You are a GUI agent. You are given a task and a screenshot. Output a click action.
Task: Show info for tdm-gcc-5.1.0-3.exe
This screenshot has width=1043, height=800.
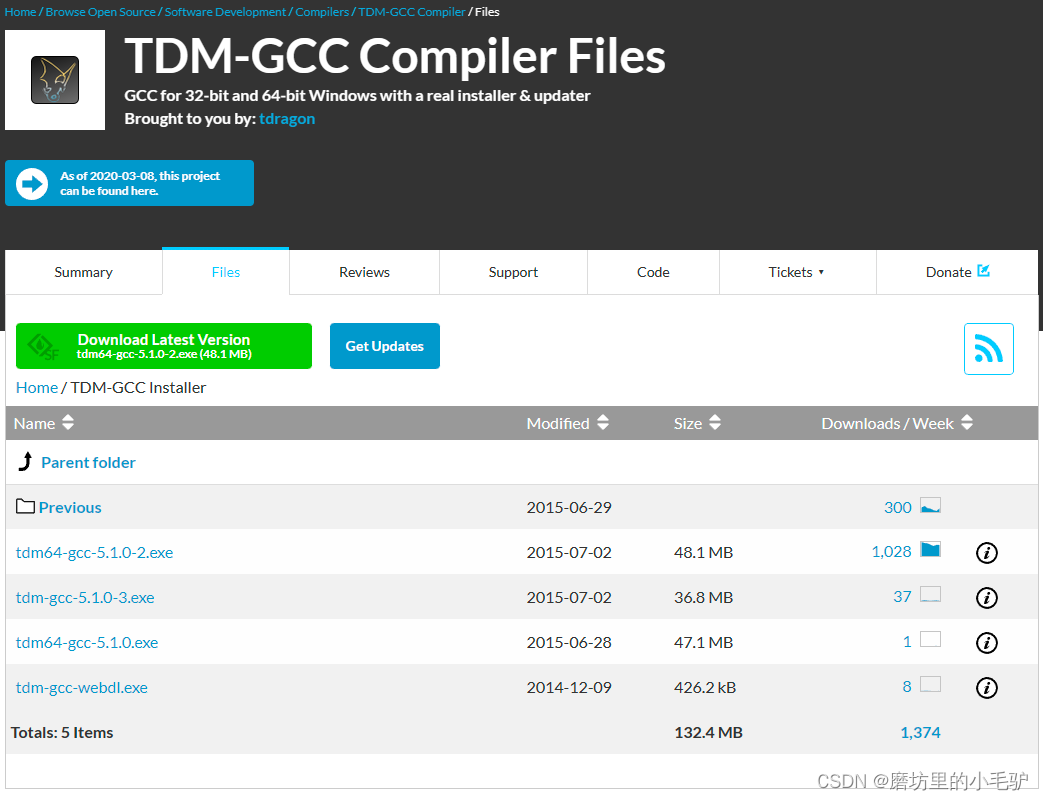coord(986,598)
